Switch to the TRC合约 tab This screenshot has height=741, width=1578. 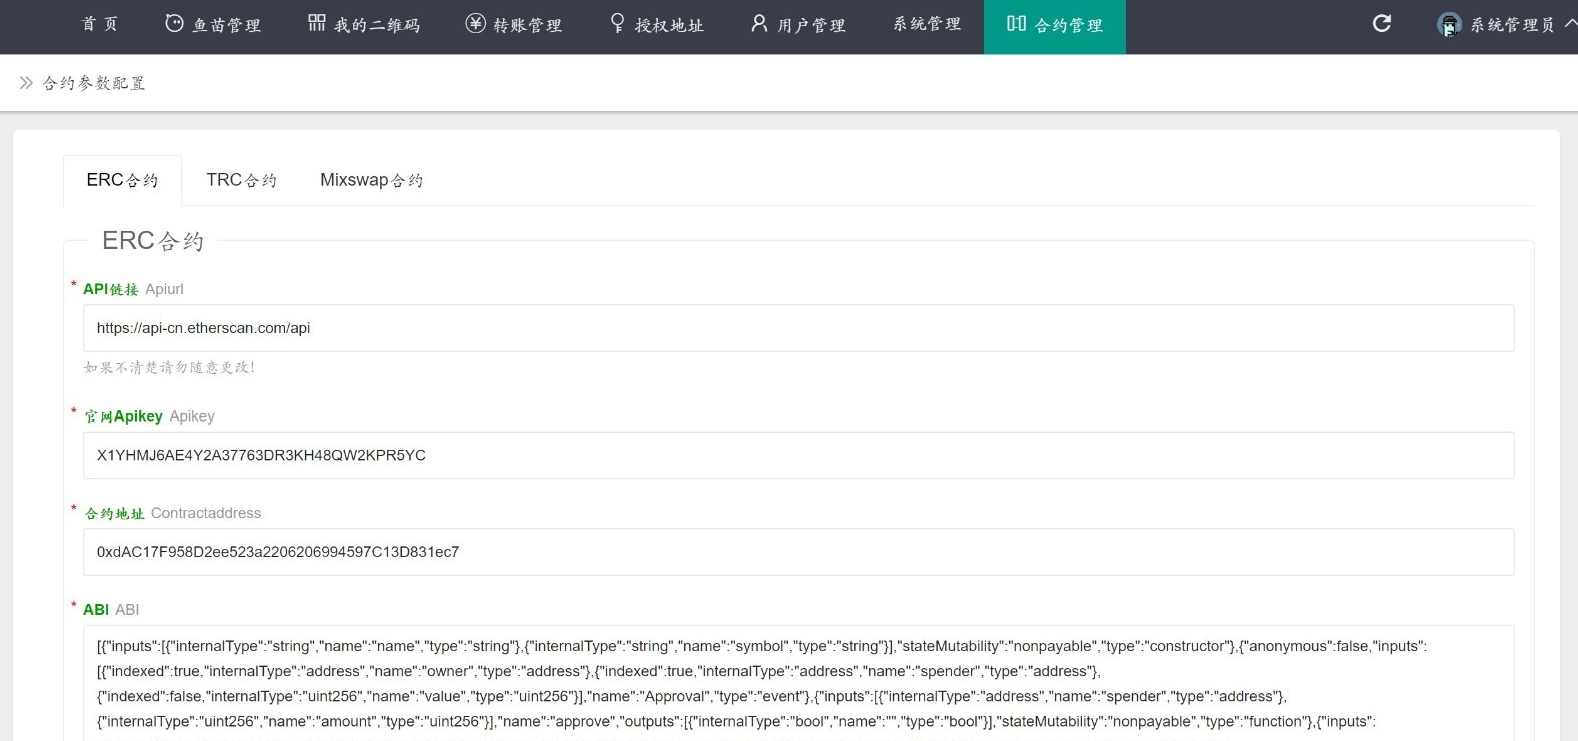pos(241,180)
